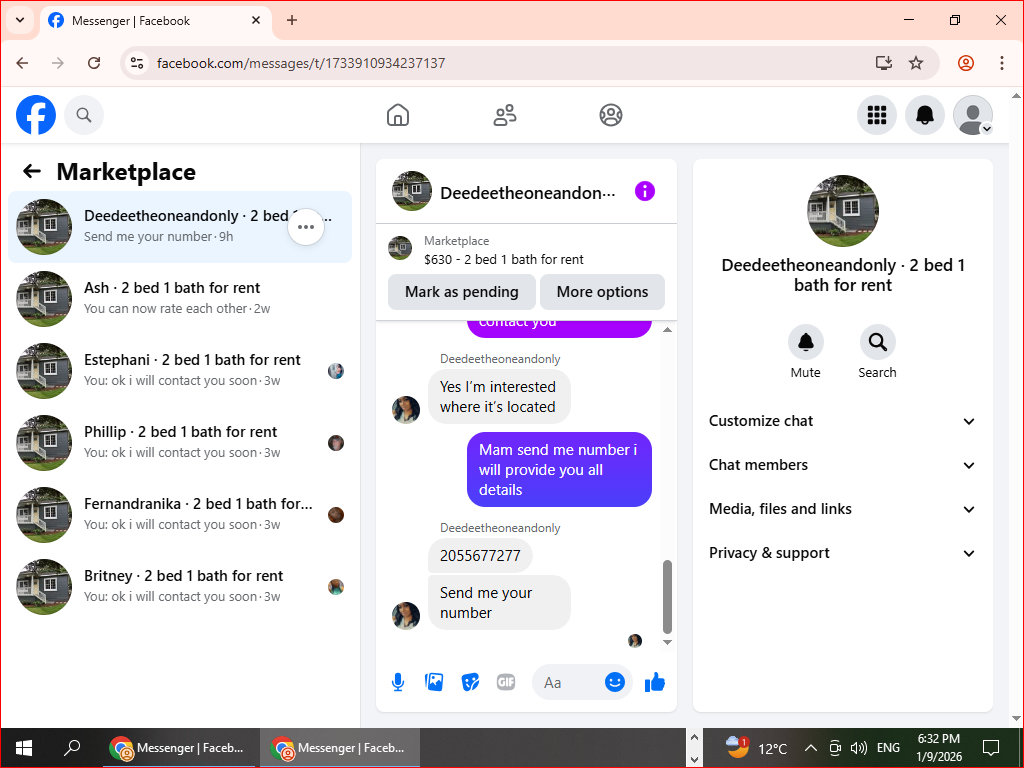
Task: Open the Facebook logo home link
Action: coord(36,115)
